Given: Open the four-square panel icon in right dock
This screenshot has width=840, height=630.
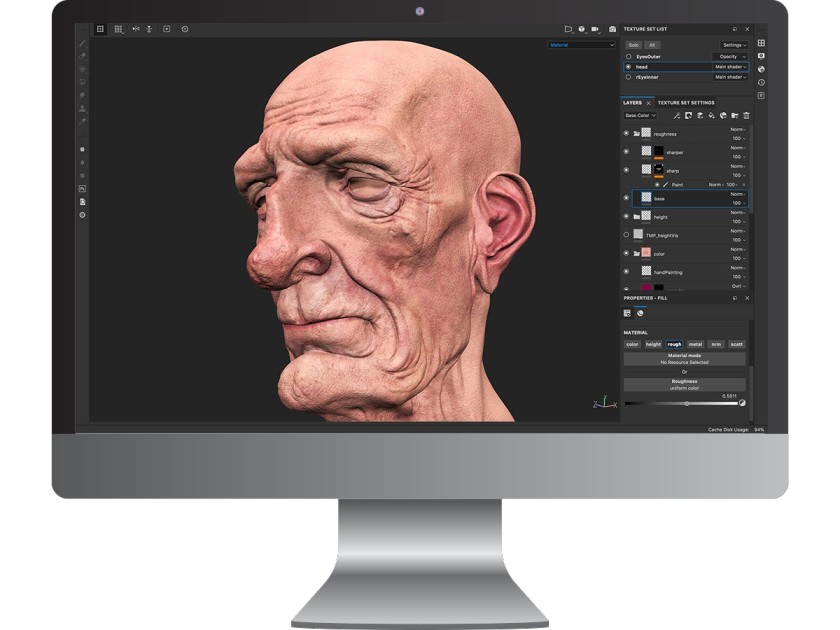Looking at the screenshot, I should 761,43.
